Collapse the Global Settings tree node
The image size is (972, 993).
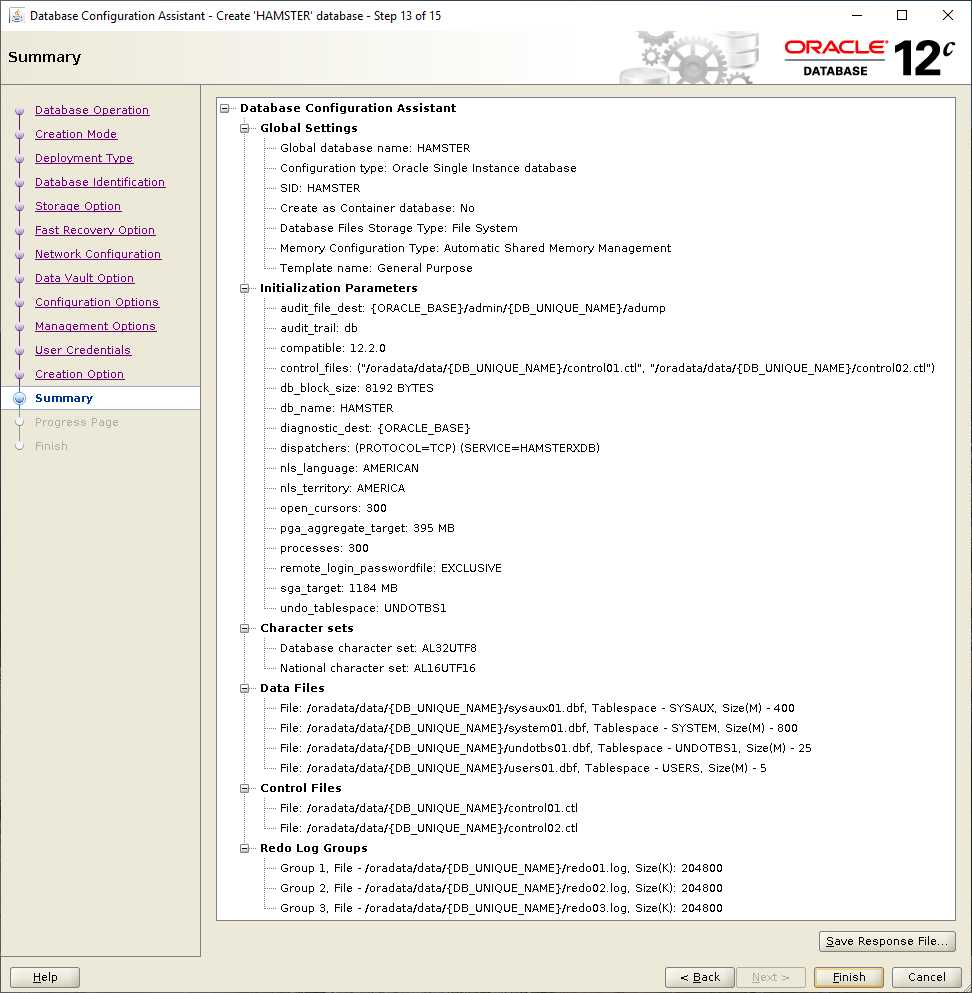[244, 129]
